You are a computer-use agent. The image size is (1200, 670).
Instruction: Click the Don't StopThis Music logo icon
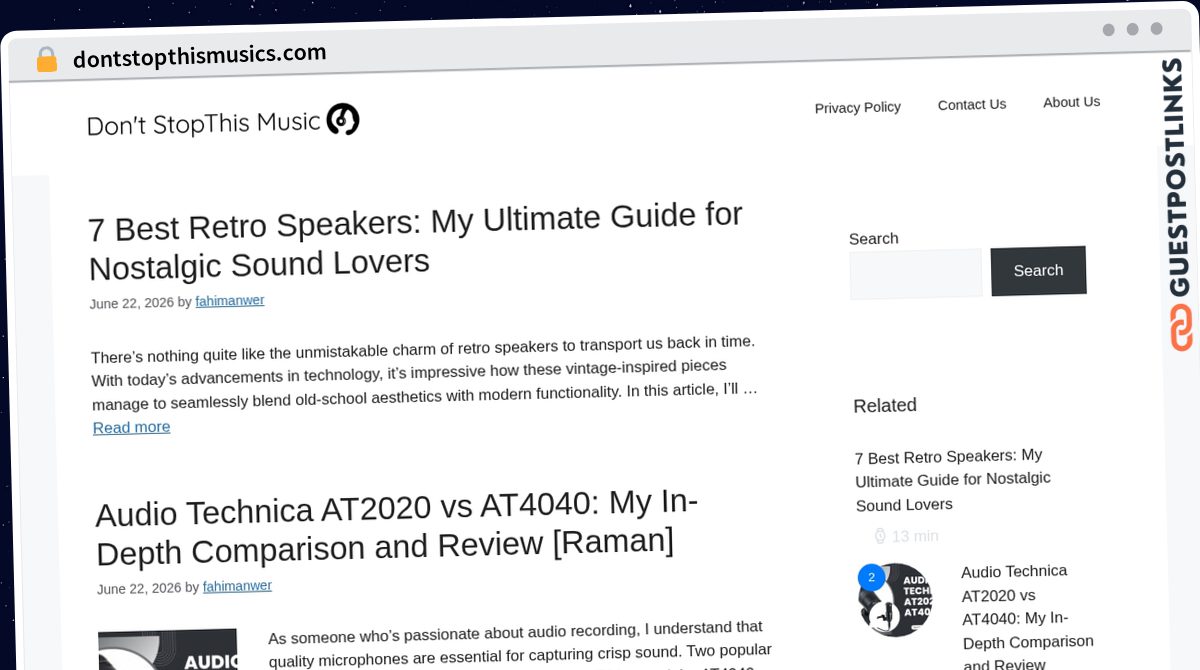tap(343, 120)
